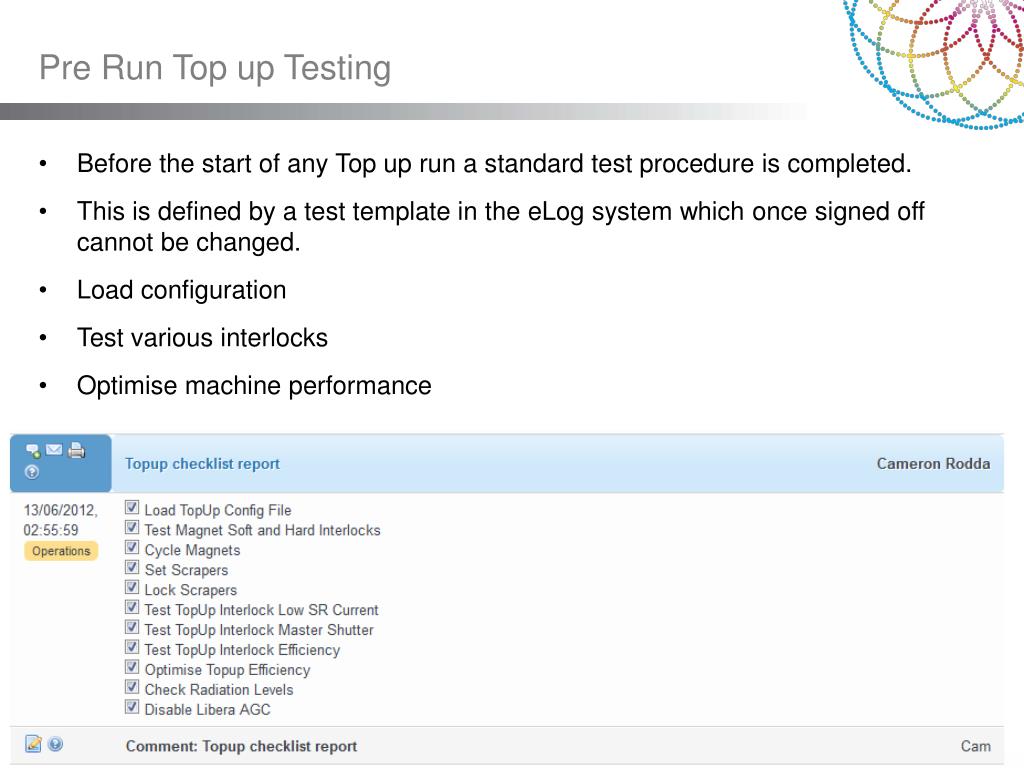Toggle the Load TopUp Config File checkbox
Screen dimensions: 1024x768
pyautogui.click(x=132, y=507)
